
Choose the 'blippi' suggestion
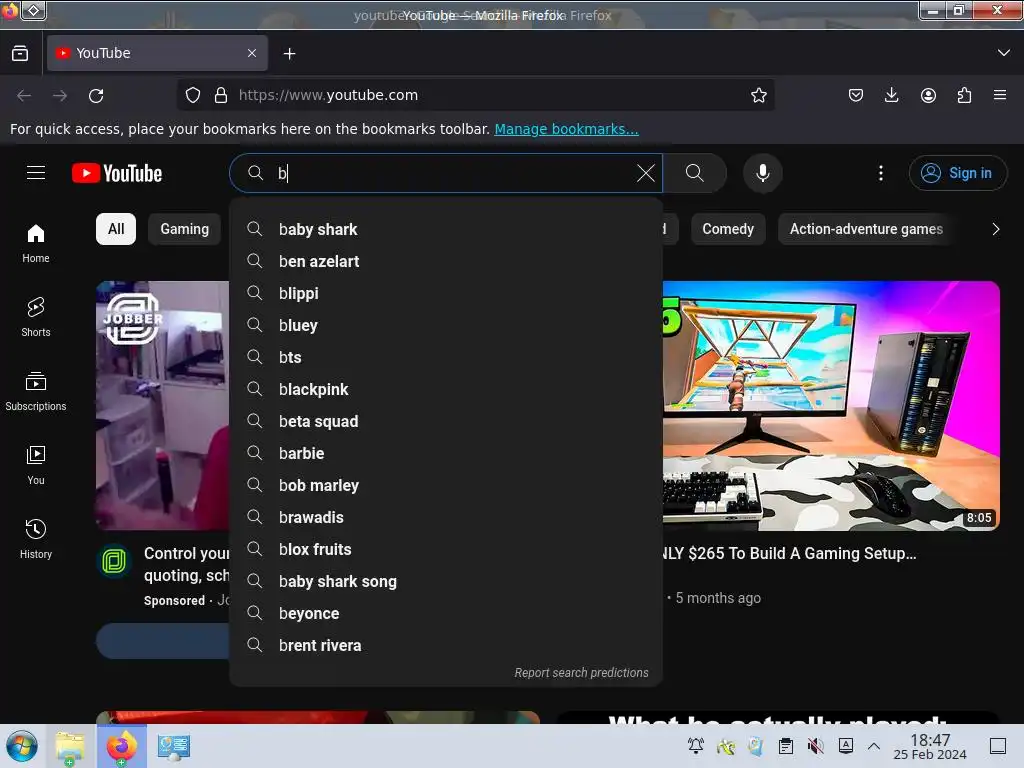click(446, 293)
